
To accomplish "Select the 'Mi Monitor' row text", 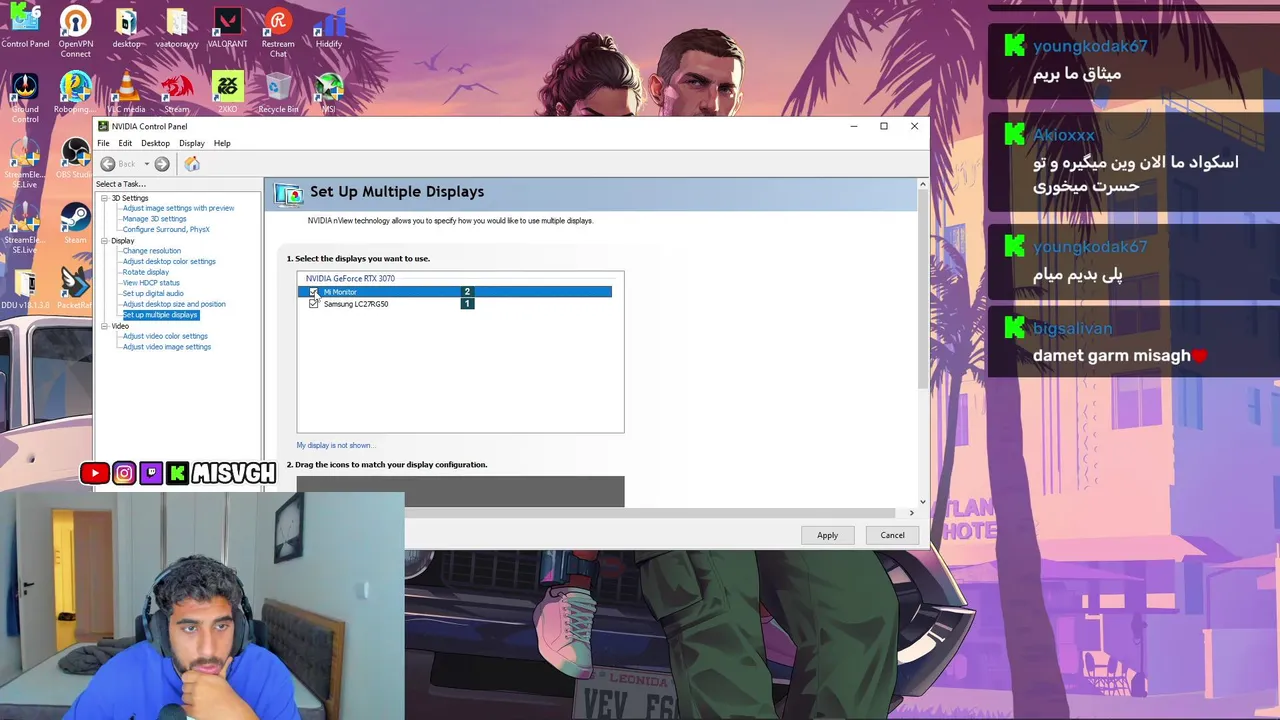I will [340, 292].
